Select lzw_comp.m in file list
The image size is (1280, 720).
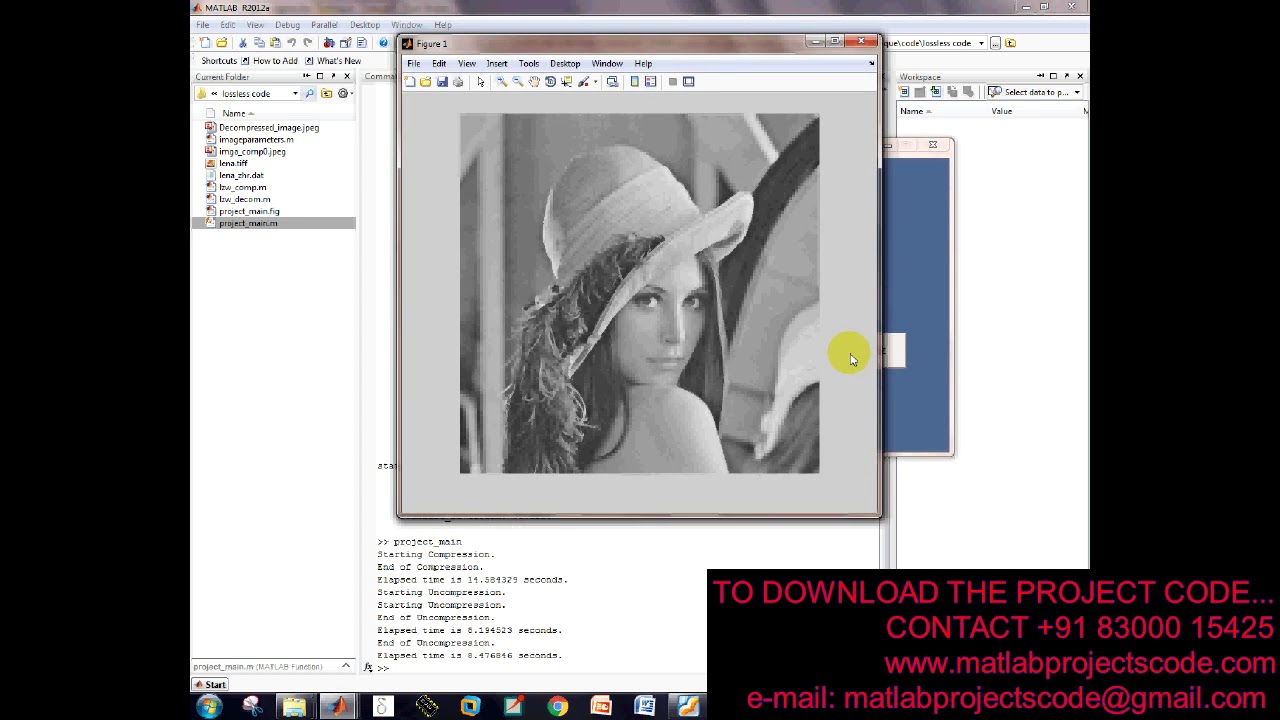243,188
